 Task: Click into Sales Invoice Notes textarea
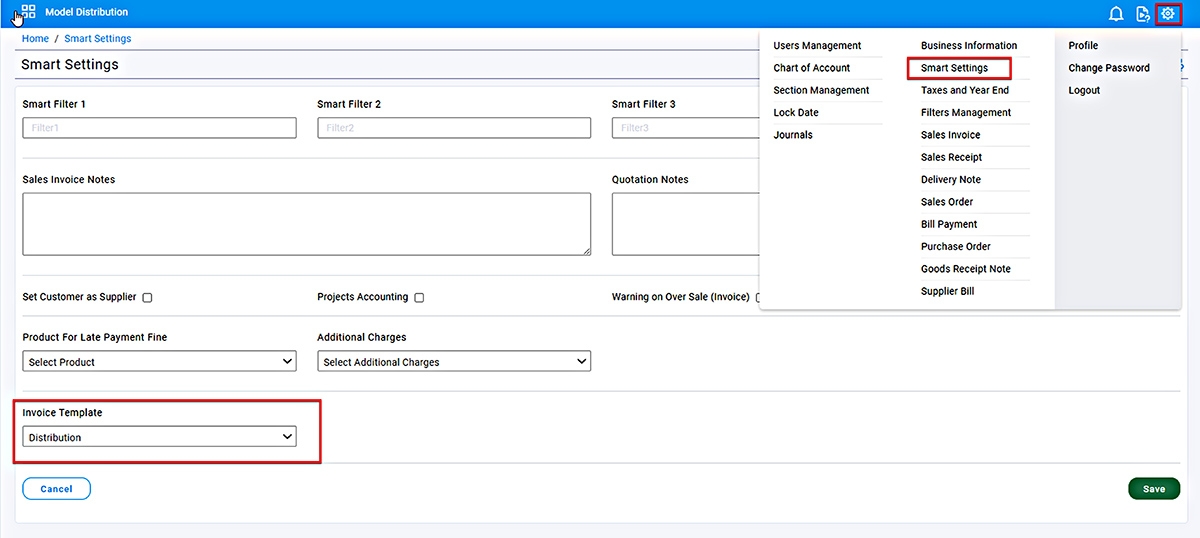pos(306,224)
